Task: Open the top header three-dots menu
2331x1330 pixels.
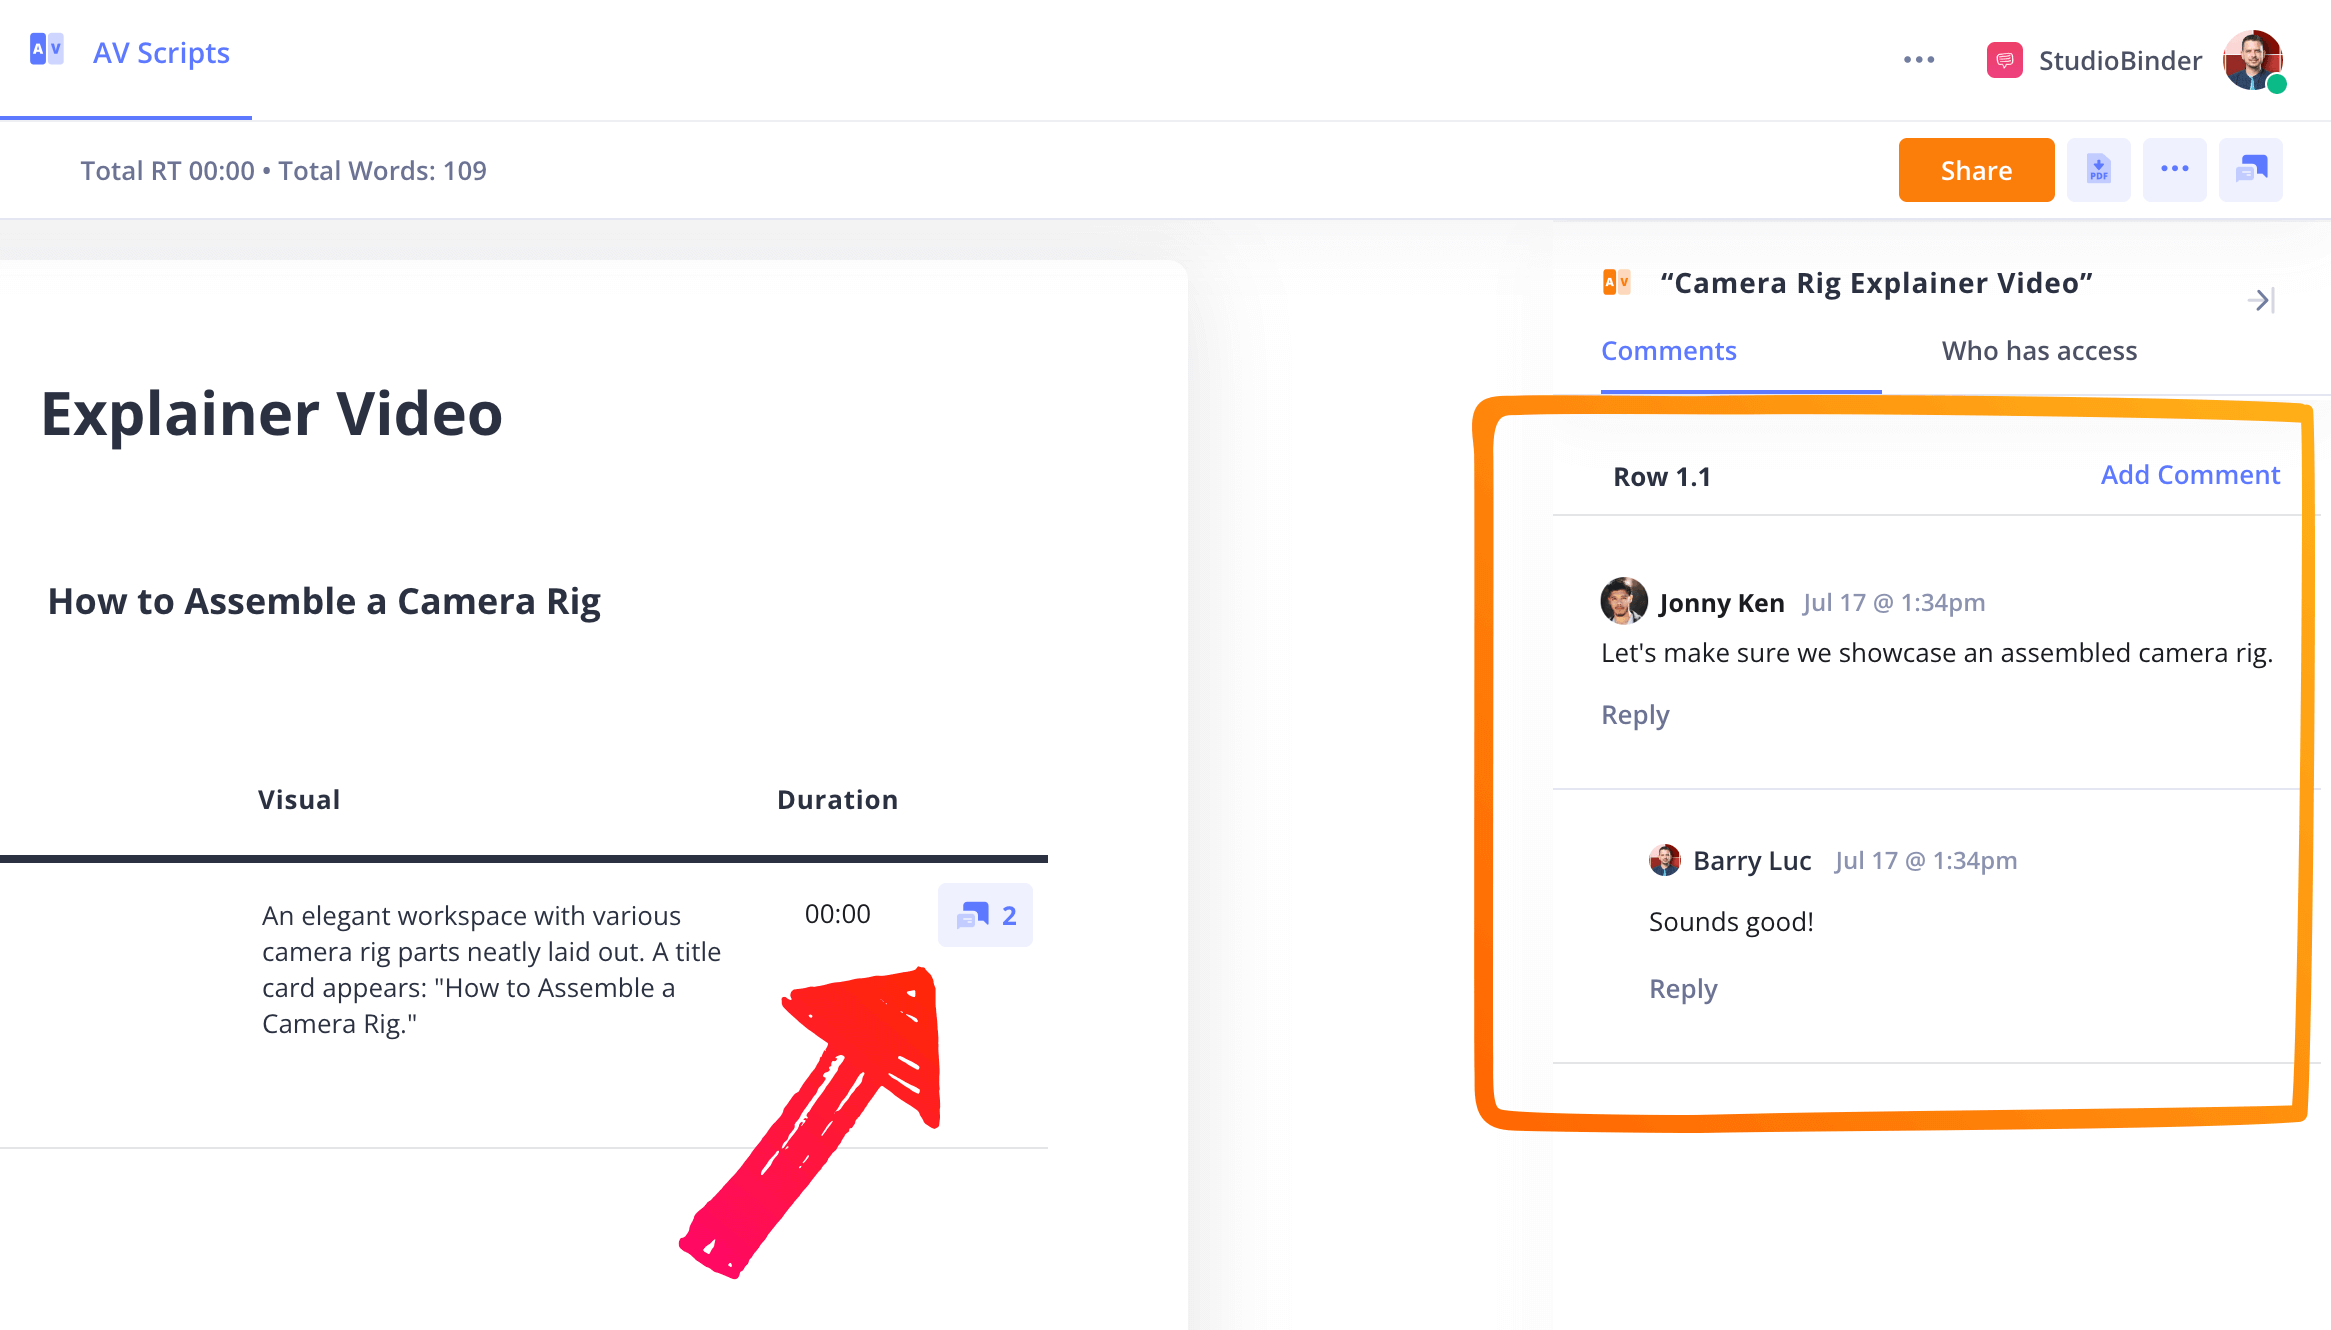Action: [1918, 60]
